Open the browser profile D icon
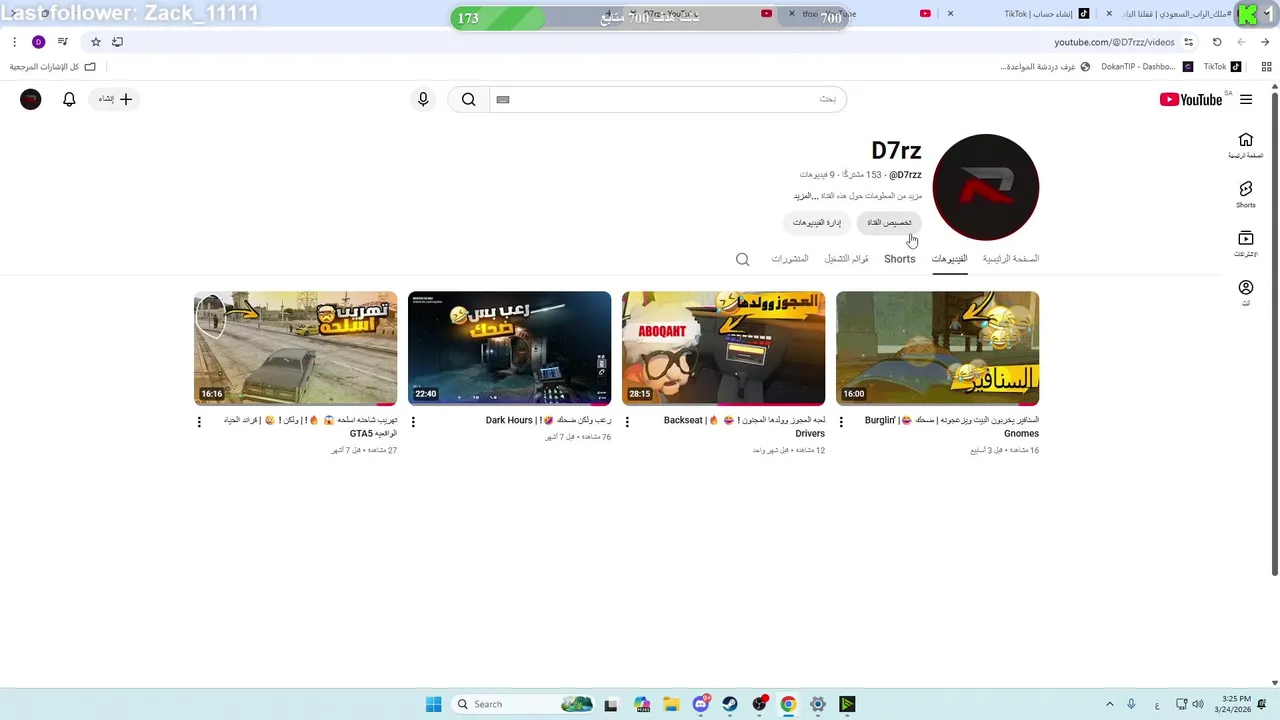Screen dimensions: 1280x720 click(x=39, y=42)
